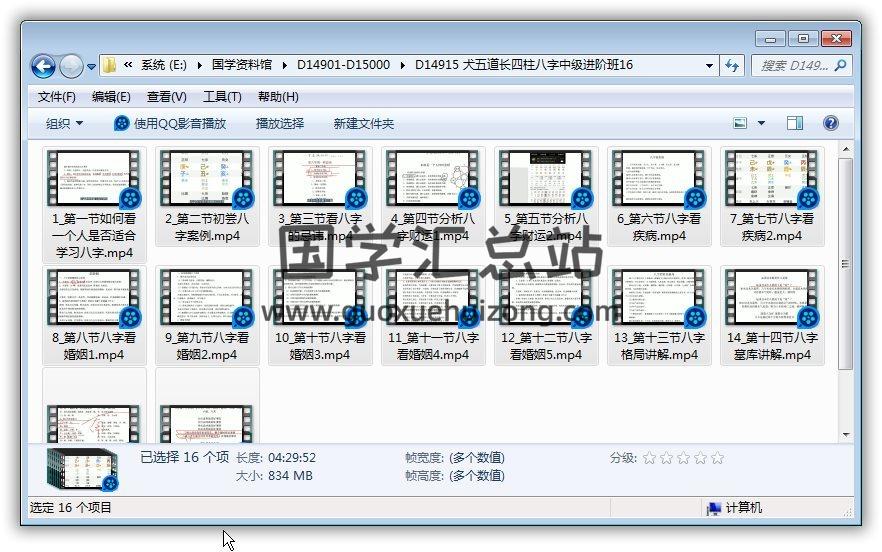
Task: Click the 国学资料馆 breadcrumb segment
Action: pos(242,65)
